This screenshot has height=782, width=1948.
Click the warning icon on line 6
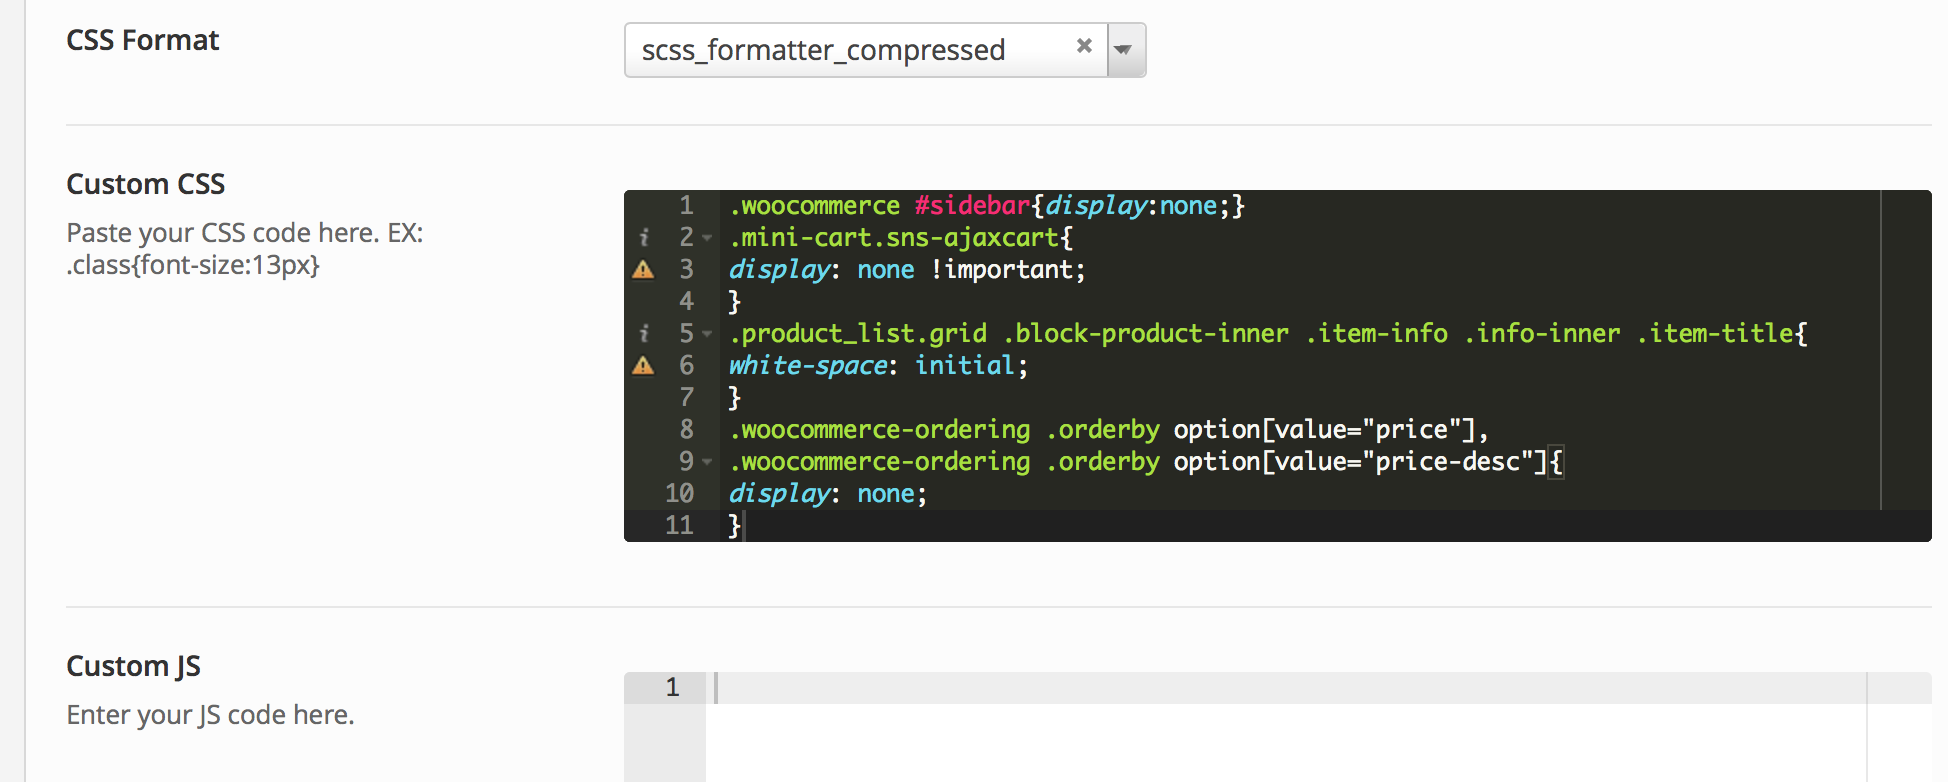644,366
